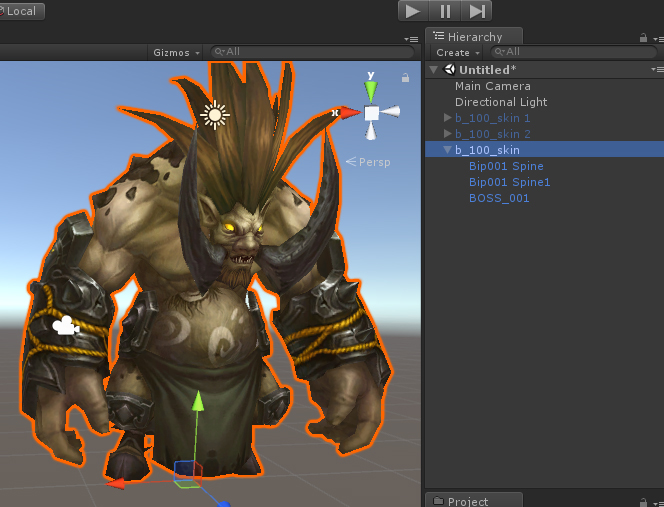The height and width of the screenshot is (507, 664).
Task: Click the Scene view search field
Action: tap(313, 52)
